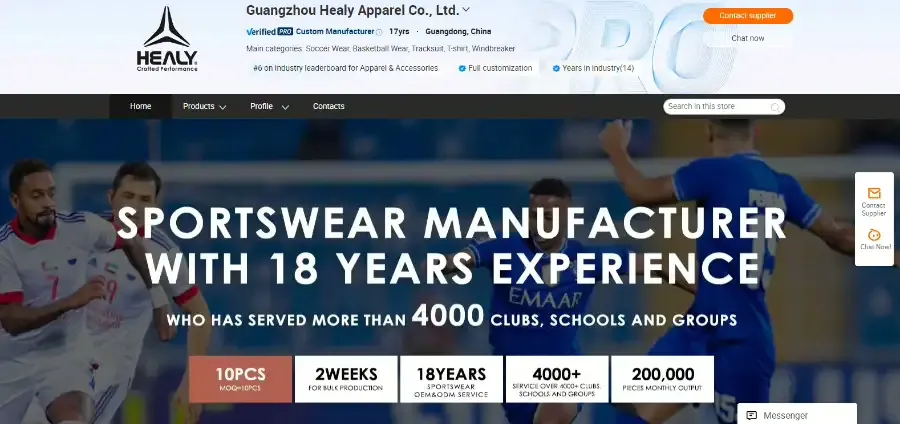Click the store search magnifier icon

click(x=775, y=107)
